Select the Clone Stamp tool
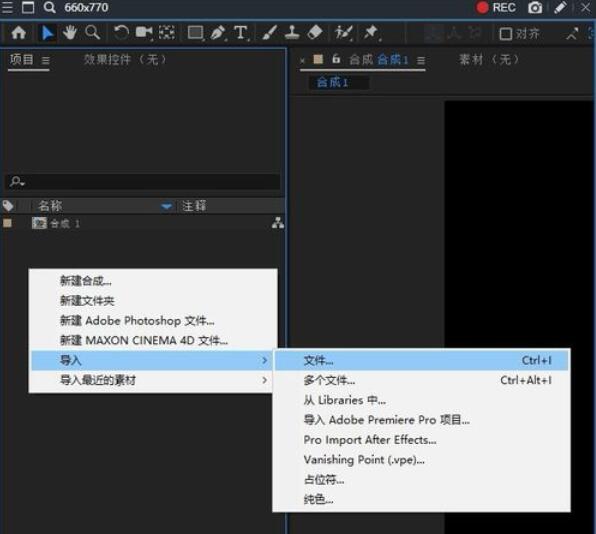Image resolution: width=596 pixels, height=534 pixels. (292, 33)
